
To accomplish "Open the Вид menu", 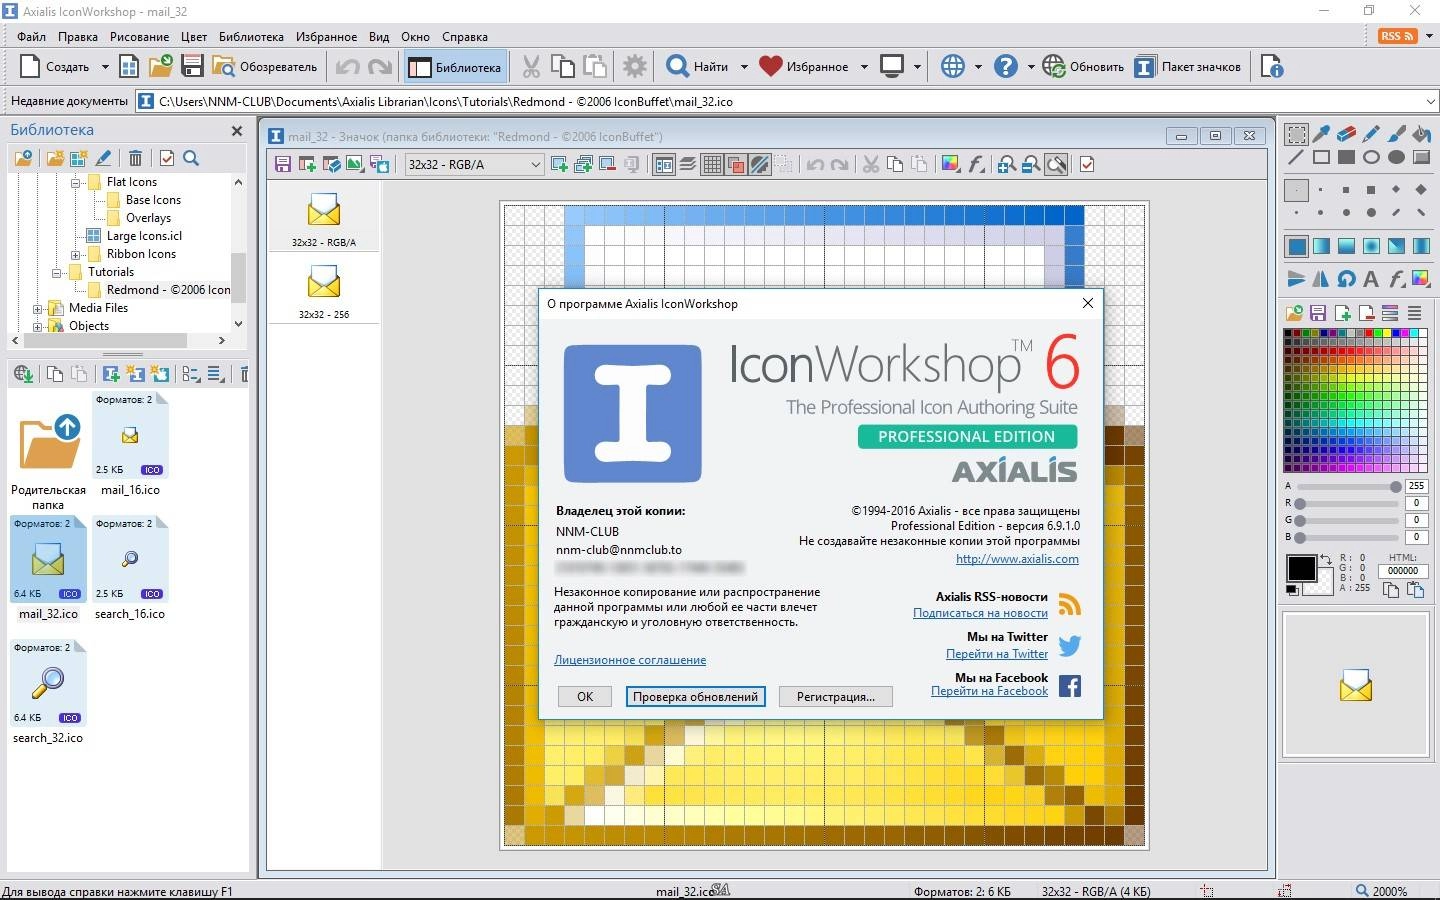I will click(379, 37).
